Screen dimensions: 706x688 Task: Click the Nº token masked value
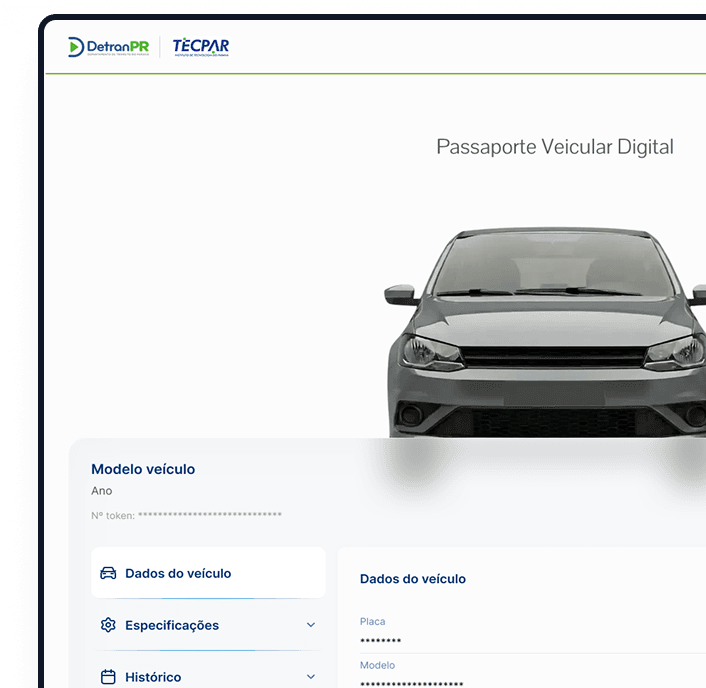(210, 514)
